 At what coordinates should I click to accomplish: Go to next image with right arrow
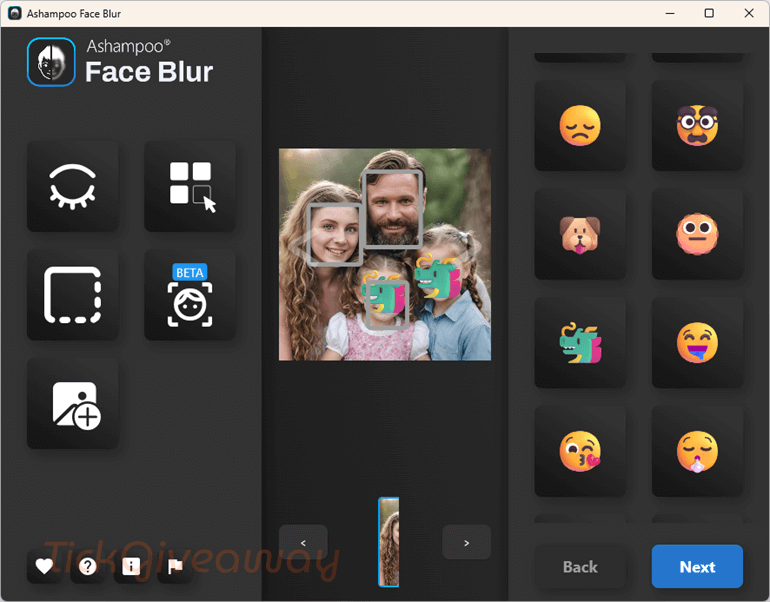pyautogui.click(x=467, y=542)
